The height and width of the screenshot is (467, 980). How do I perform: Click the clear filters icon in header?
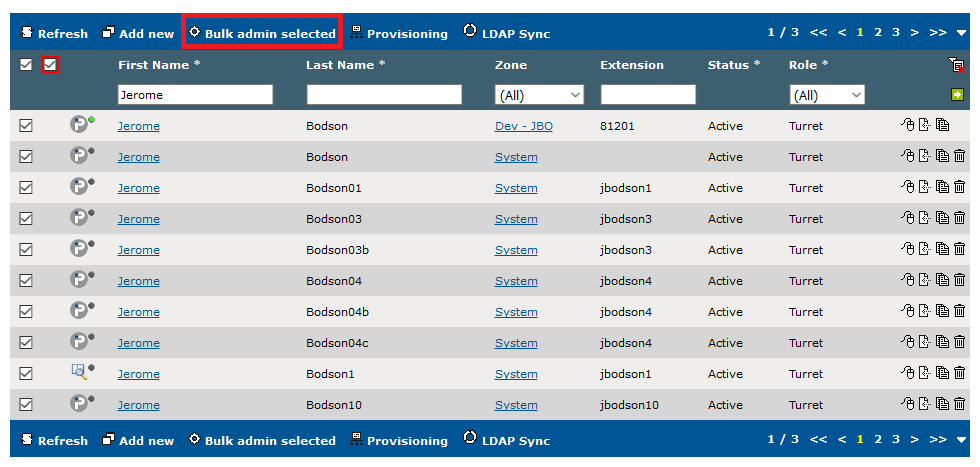956,65
